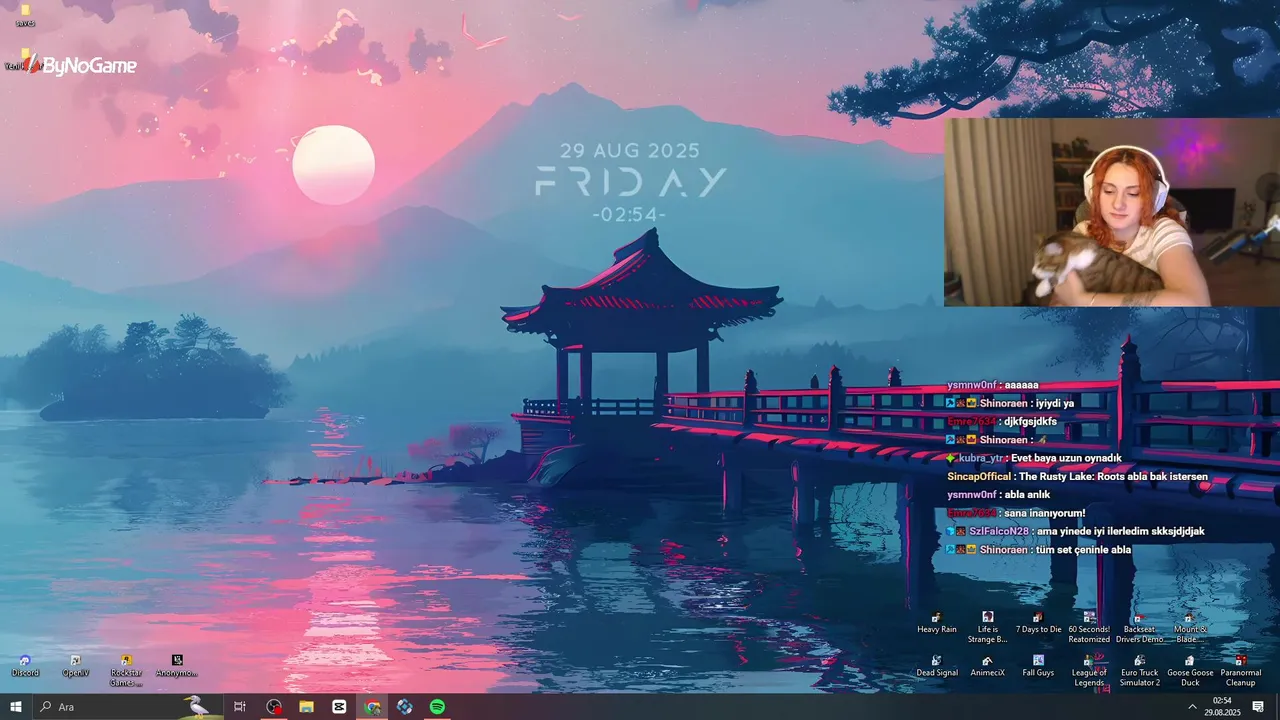
Task: Open the Discord desktop shortcut
Action: (25, 667)
